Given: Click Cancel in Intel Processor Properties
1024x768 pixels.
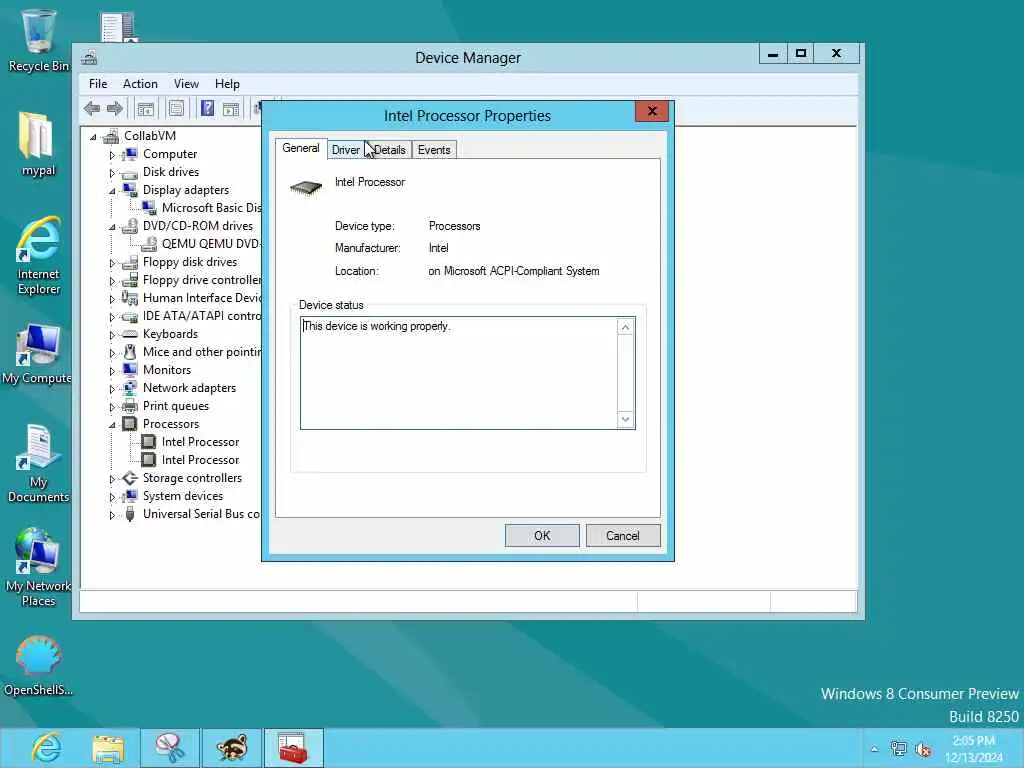Looking at the screenshot, I should pos(623,536).
